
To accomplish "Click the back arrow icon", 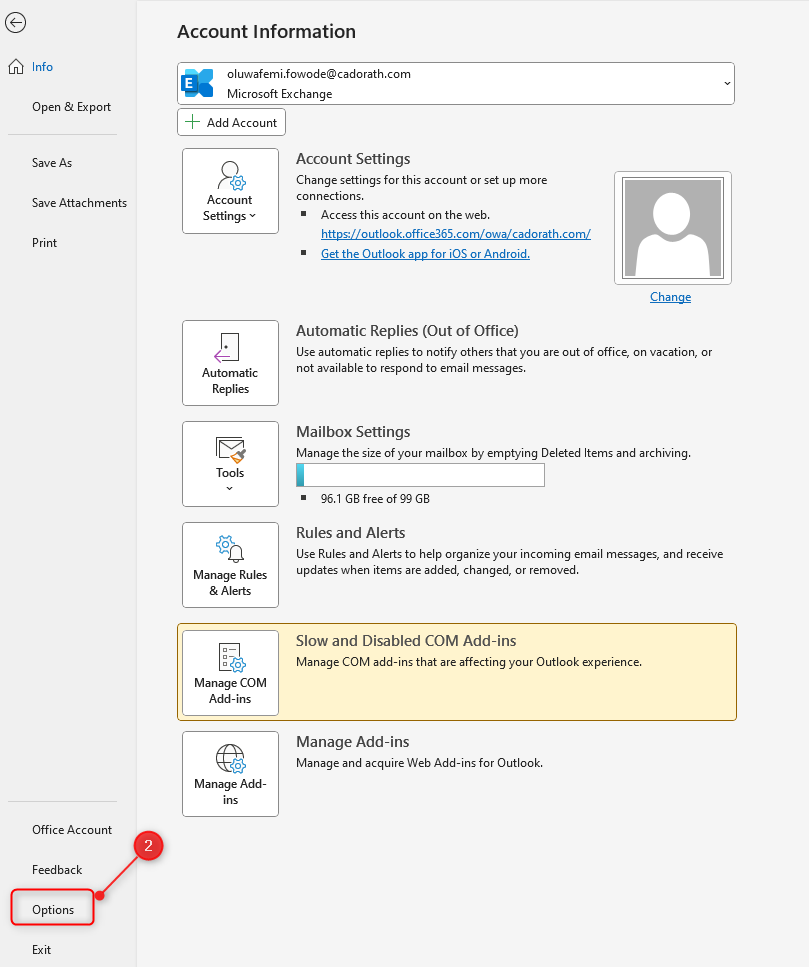I will tap(15, 23).
